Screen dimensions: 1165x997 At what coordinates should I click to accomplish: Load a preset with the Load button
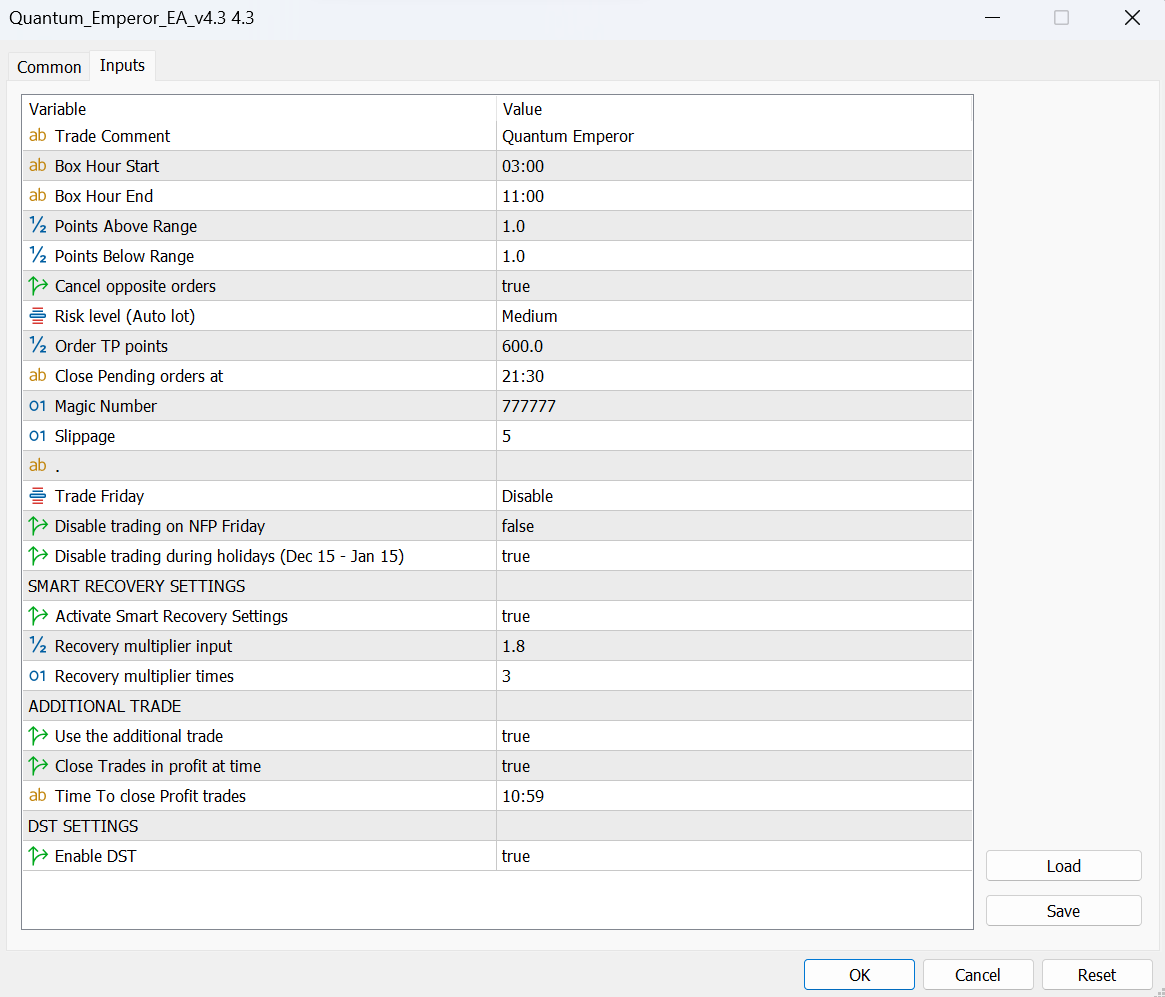[x=1063, y=866]
